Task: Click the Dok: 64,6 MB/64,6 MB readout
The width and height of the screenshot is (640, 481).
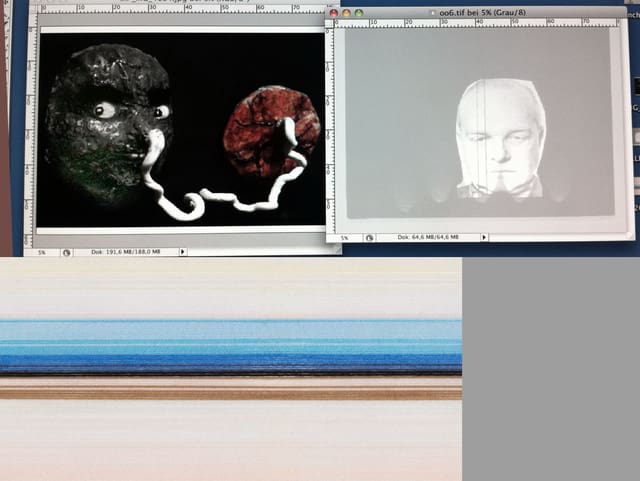Action: pyautogui.click(x=428, y=237)
